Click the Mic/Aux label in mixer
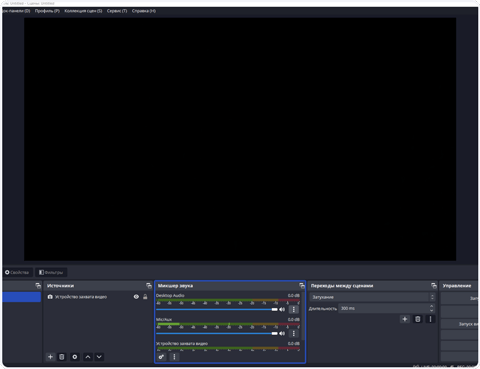The image size is (480, 369). [164, 319]
